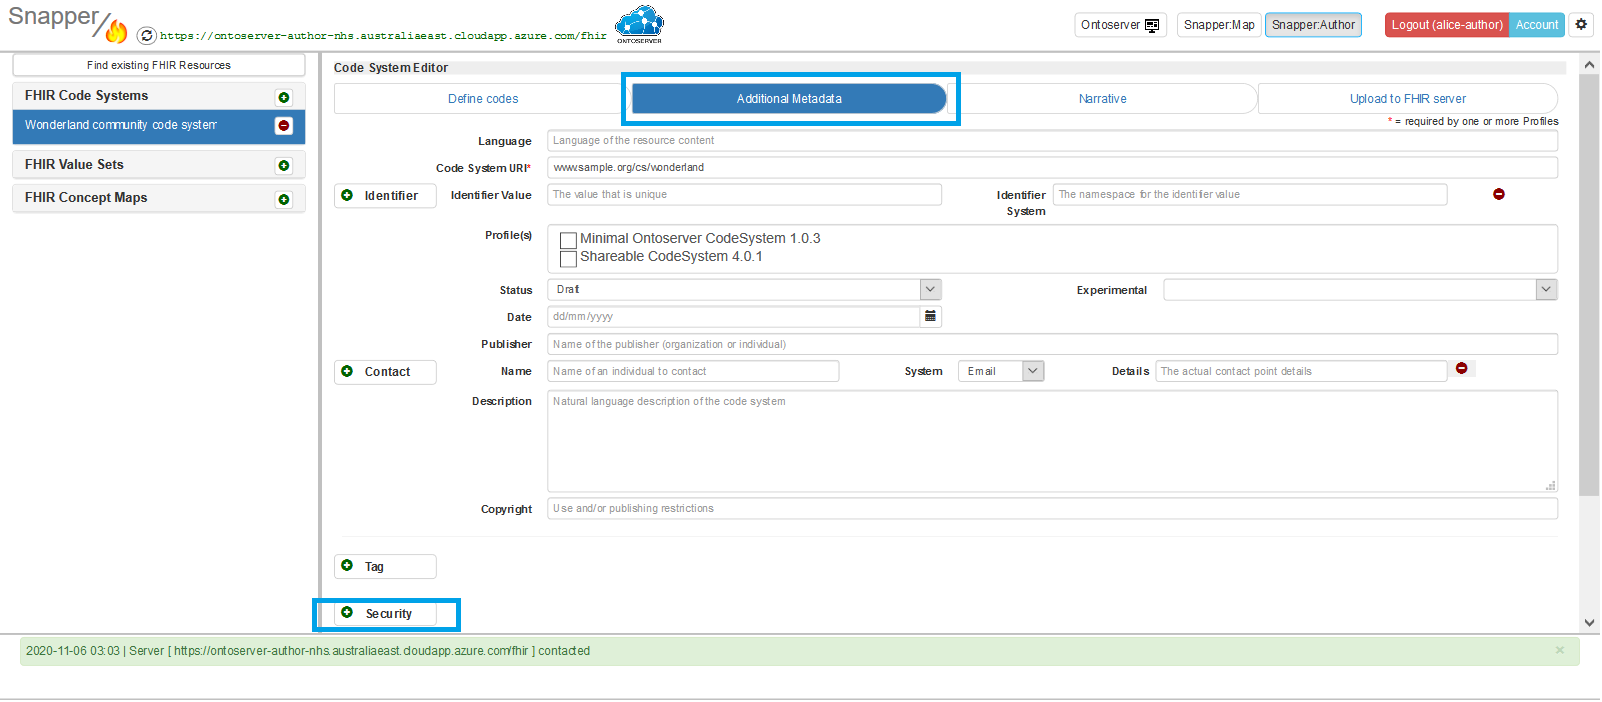This screenshot has height=702, width=1602.
Task: Click the contact Details field
Action: tap(1301, 372)
